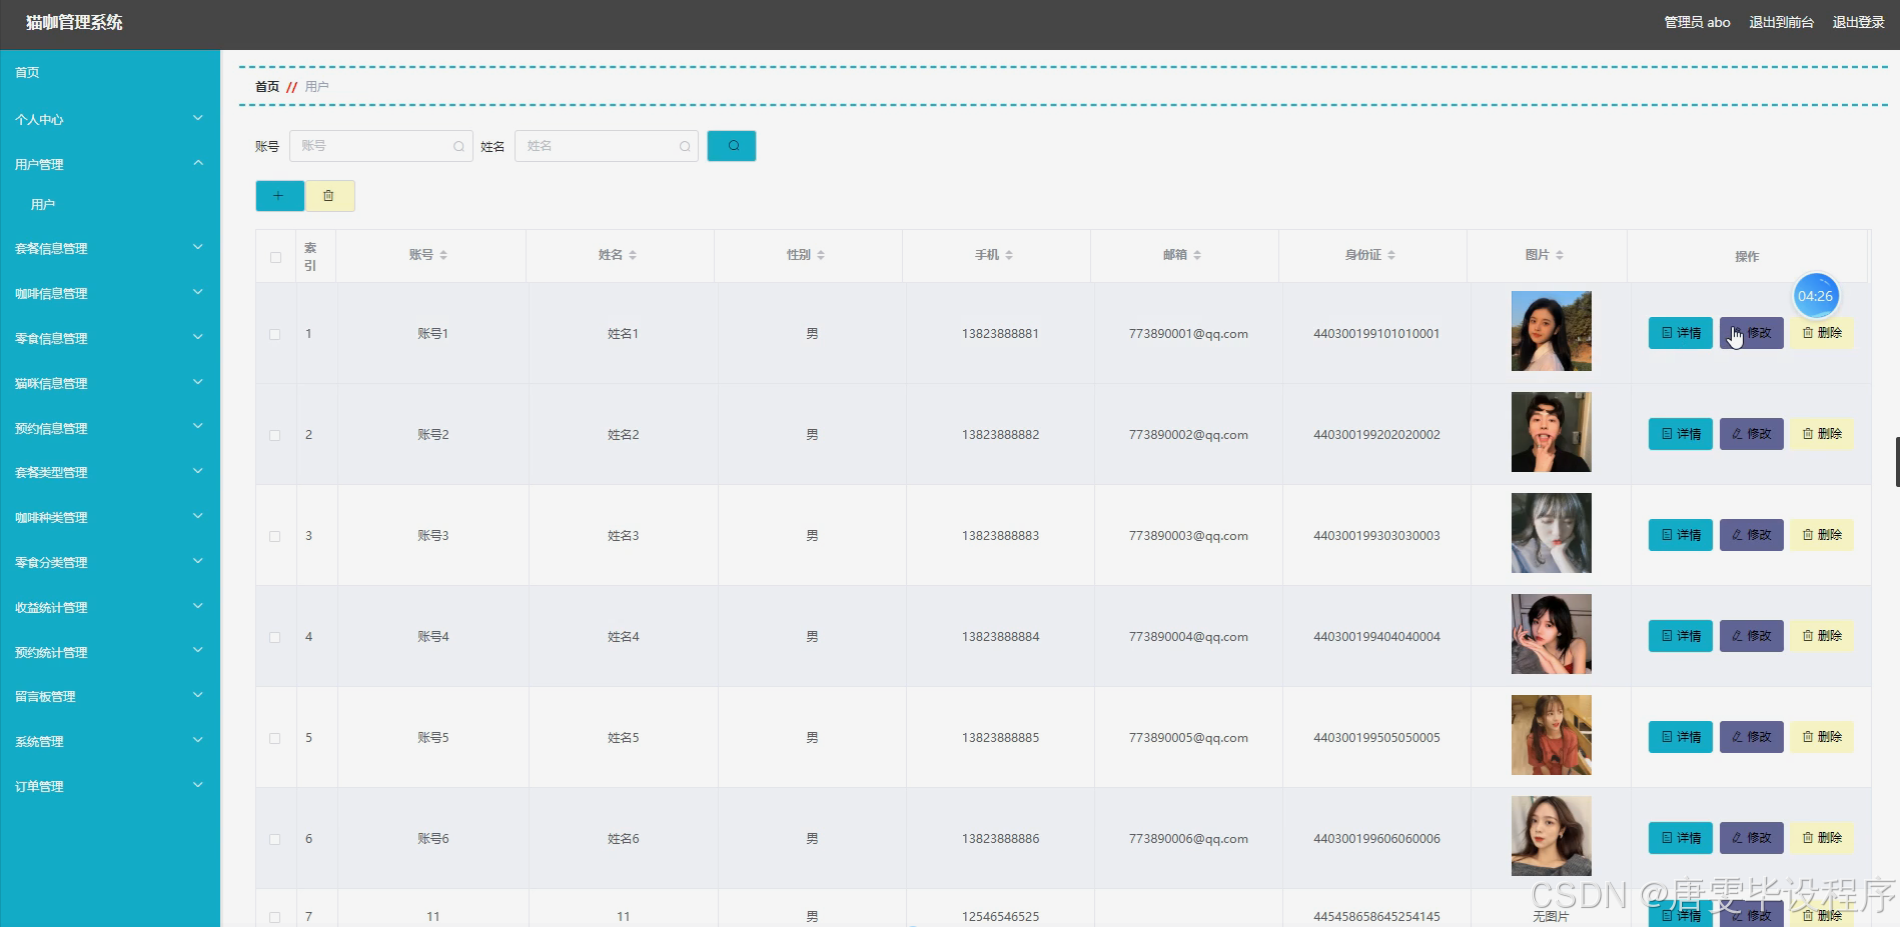Screen dimensions: 1900x927
Task: Expand 系统管理 sidebar menu
Action: (110, 741)
